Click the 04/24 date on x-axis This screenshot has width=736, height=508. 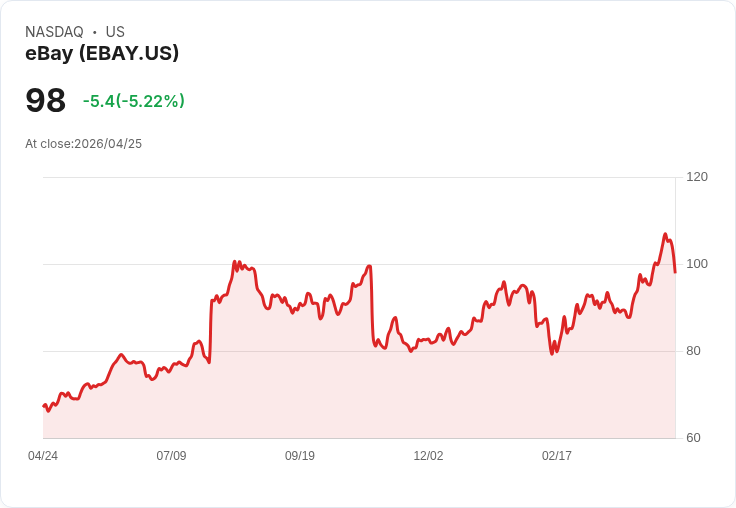coord(43,456)
